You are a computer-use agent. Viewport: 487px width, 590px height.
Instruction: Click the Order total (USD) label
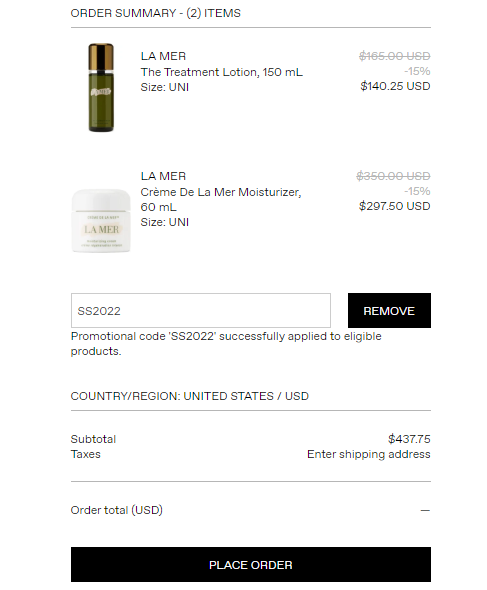[117, 510]
